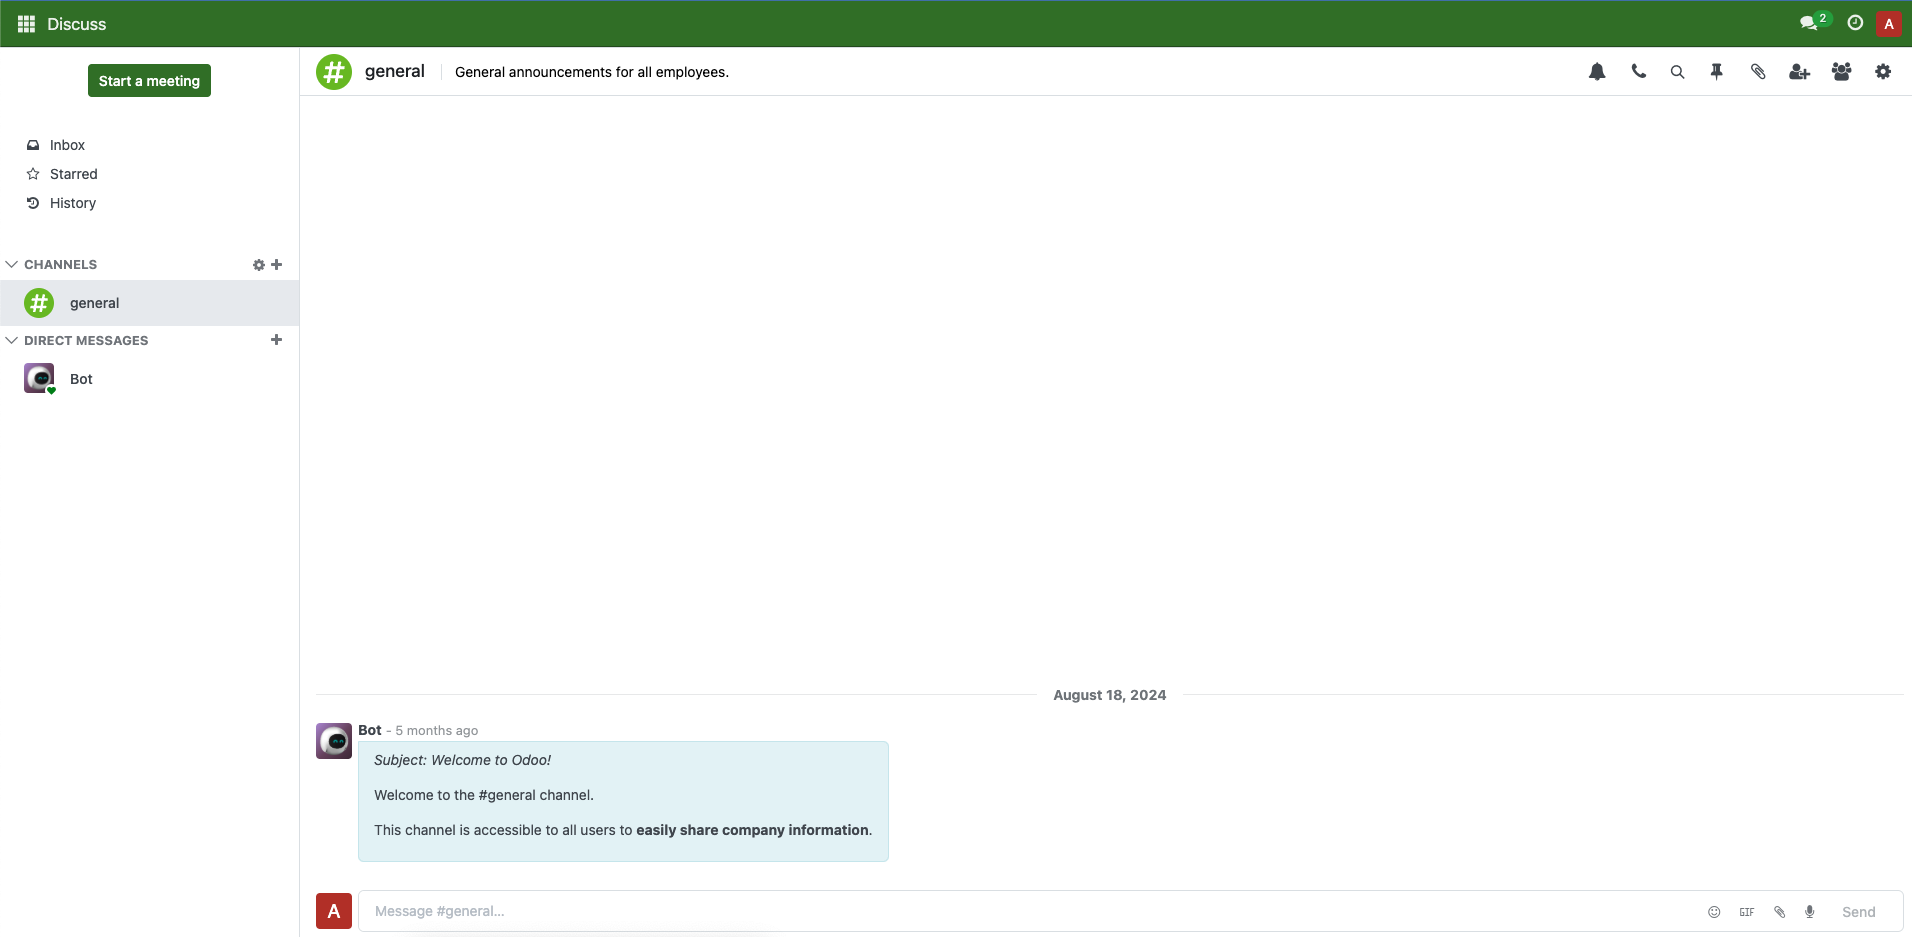Viewport: 1912px width, 937px height.
Task: Click the voice message microphone icon
Action: click(x=1810, y=912)
